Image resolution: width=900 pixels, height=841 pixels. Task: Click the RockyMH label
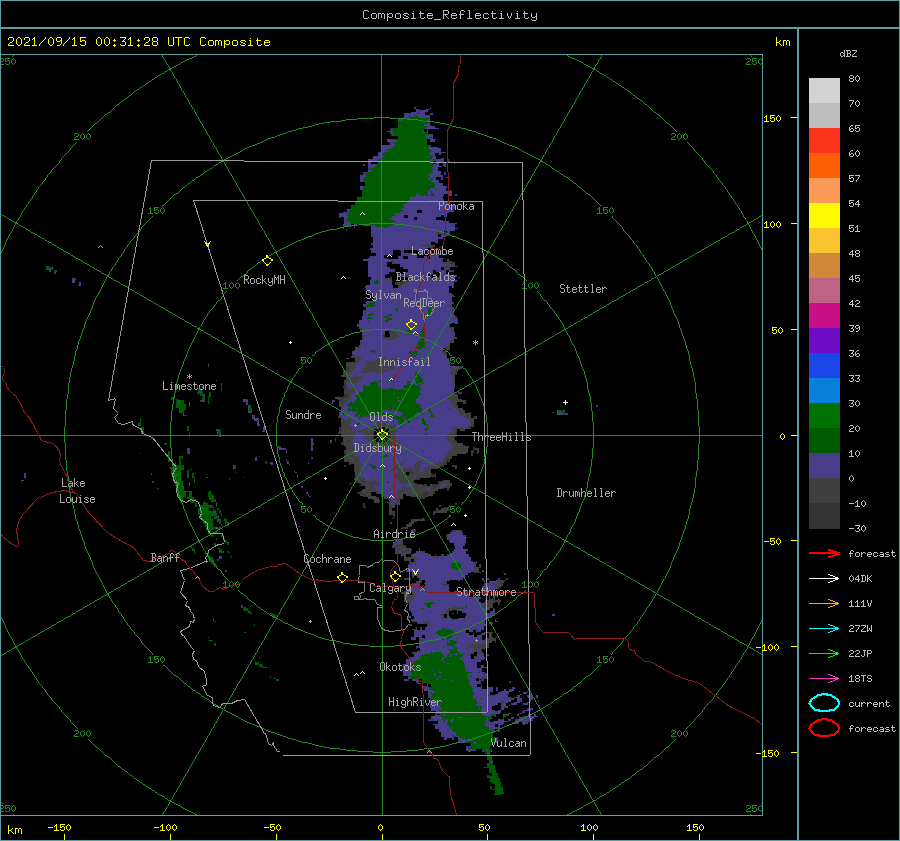point(264,280)
